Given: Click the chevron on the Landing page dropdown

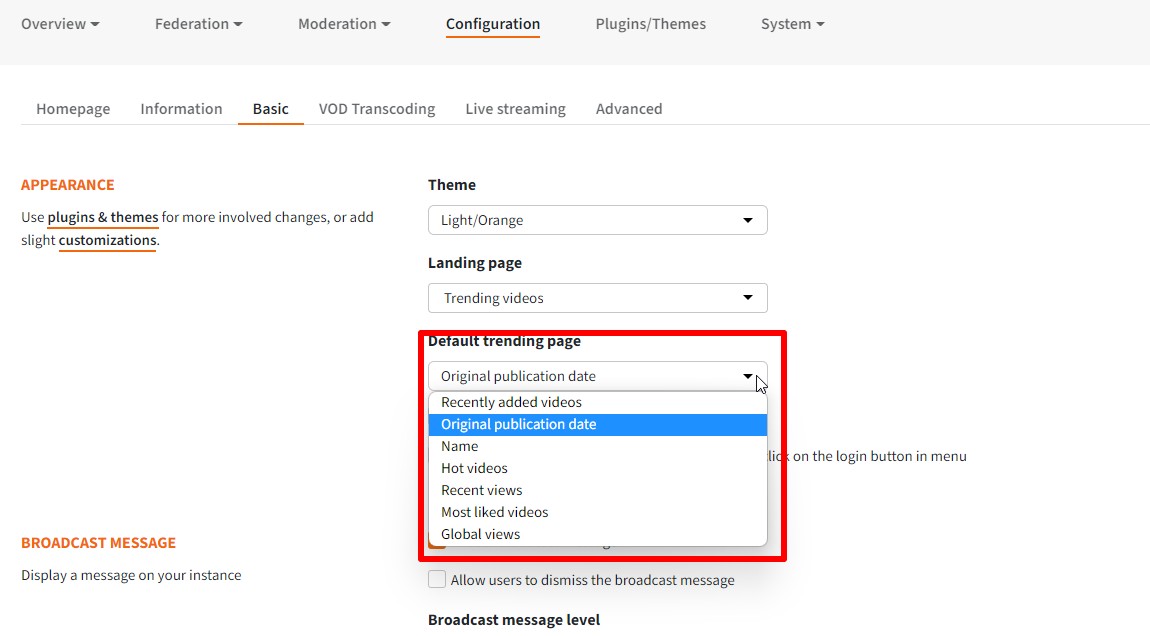Looking at the screenshot, I should (748, 297).
